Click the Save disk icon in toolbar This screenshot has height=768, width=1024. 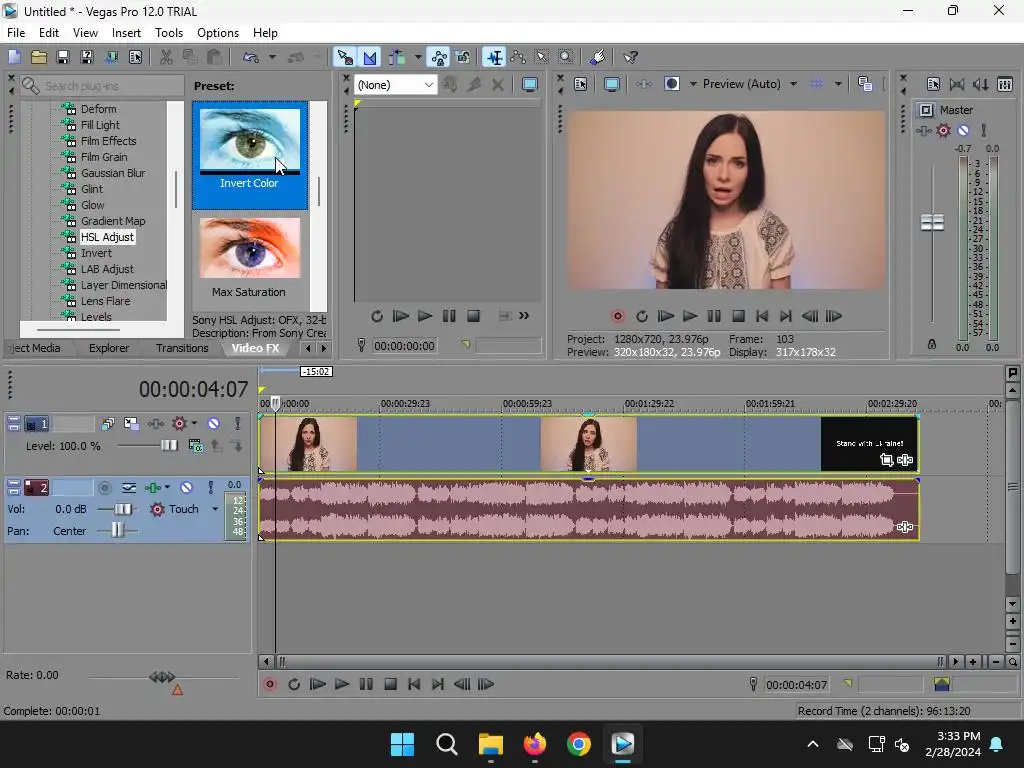coord(63,57)
